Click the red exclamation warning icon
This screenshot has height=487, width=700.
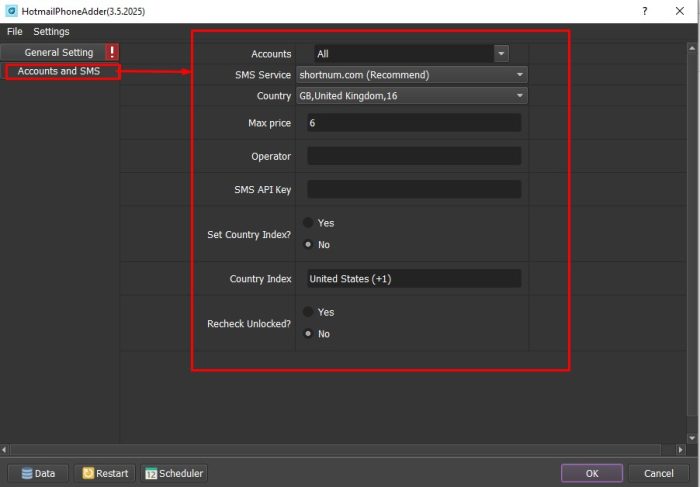click(x=112, y=52)
